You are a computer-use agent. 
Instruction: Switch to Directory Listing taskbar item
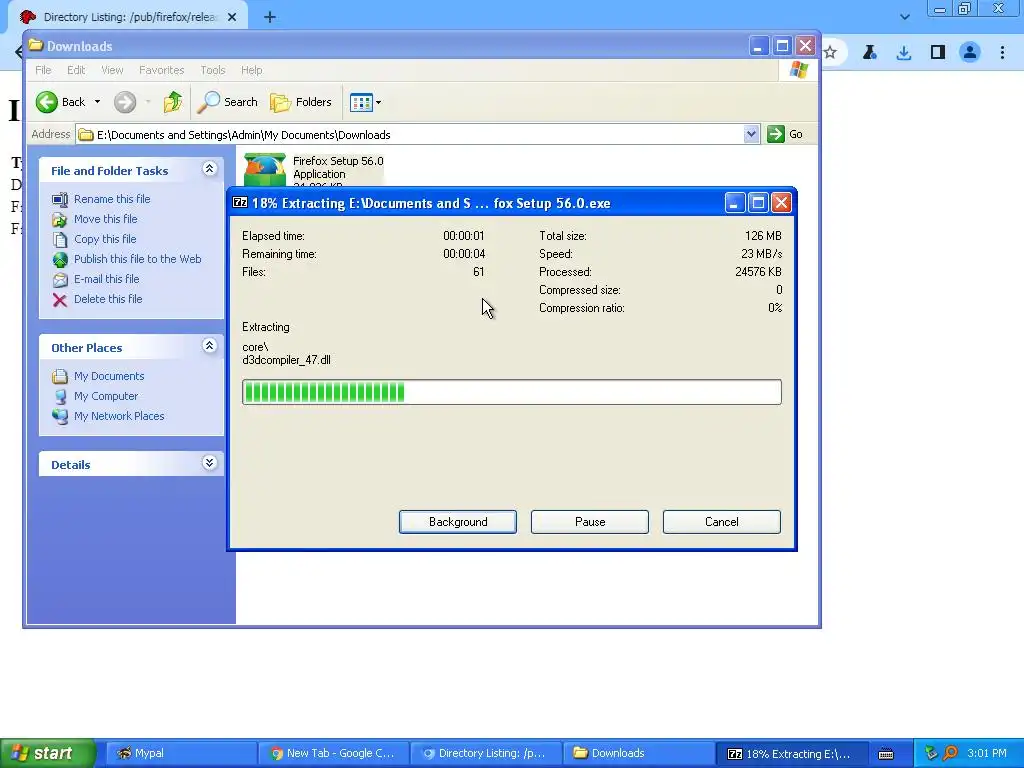point(487,754)
